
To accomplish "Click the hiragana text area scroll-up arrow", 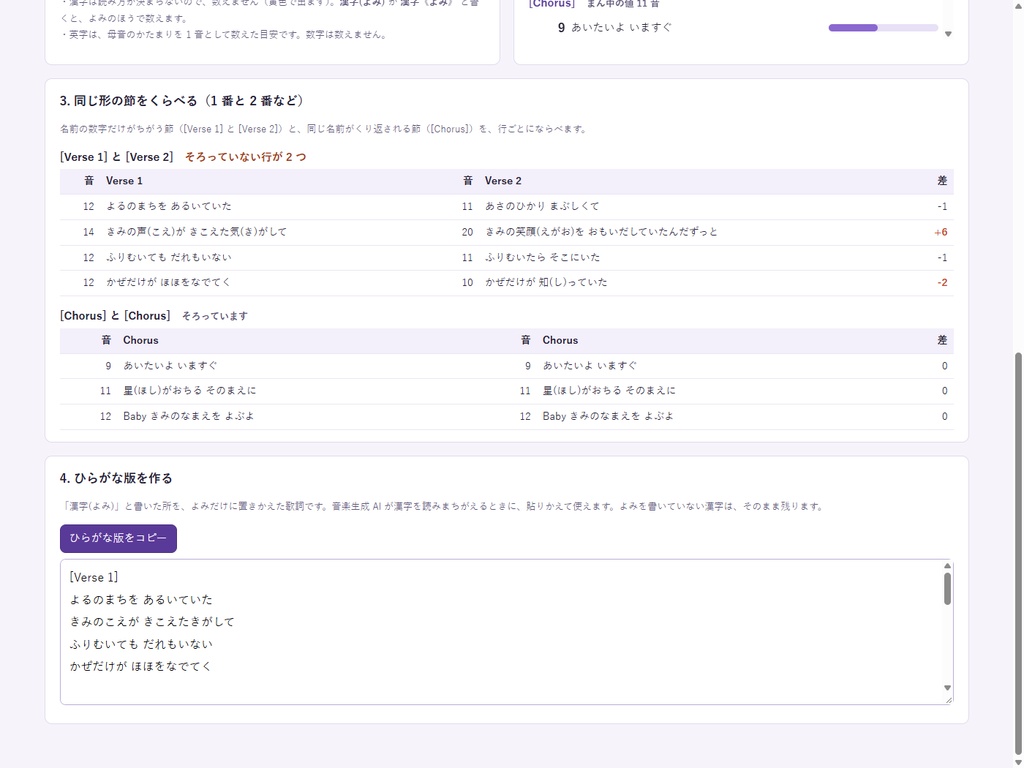I will tap(947, 566).
